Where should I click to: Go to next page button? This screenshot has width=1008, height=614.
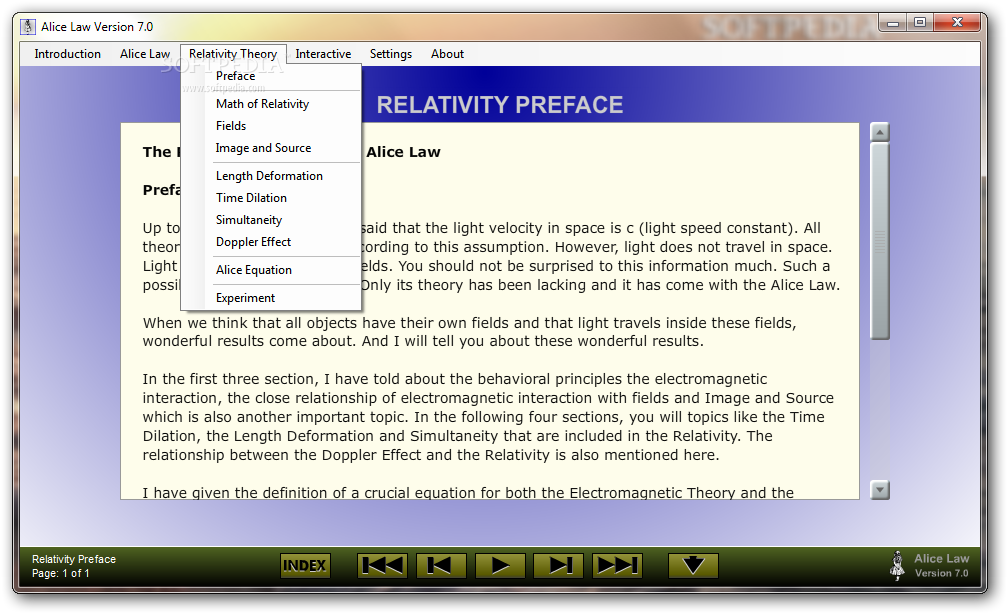pyautogui.click(x=558, y=565)
